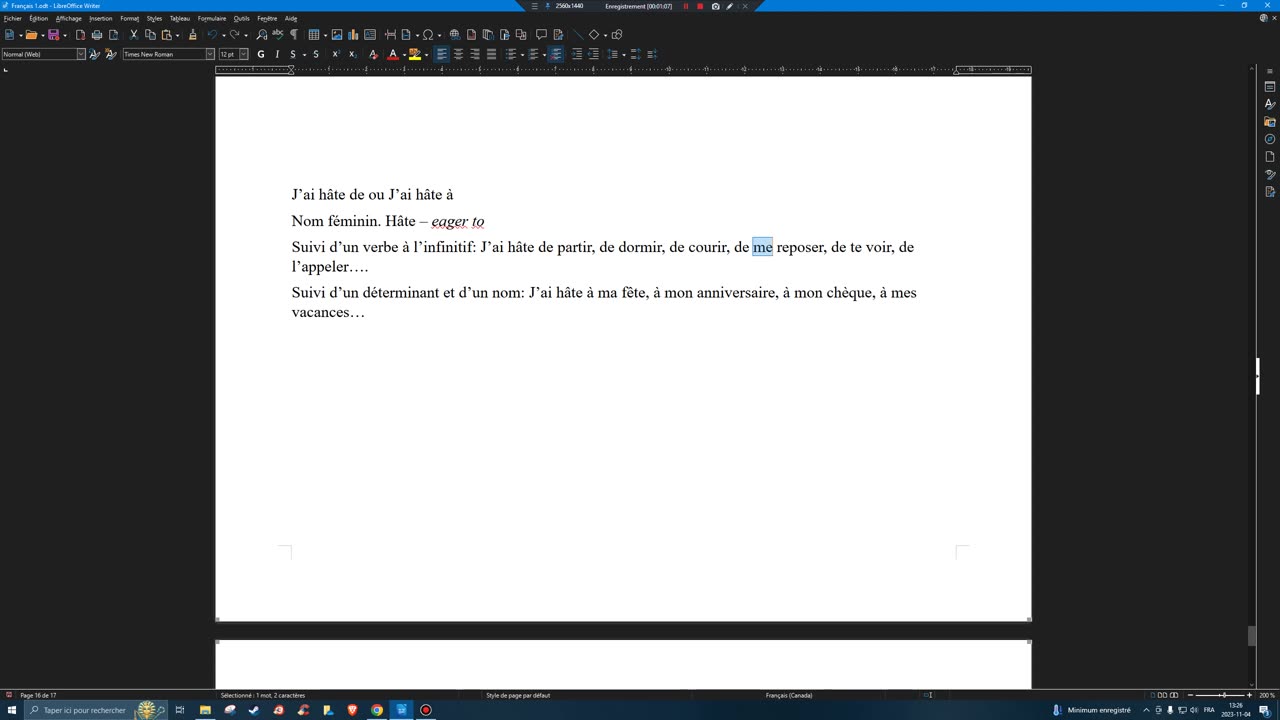1280x720 pixels.
Task: Toggle Italic I formatting
Action: [x=277, y=54]
